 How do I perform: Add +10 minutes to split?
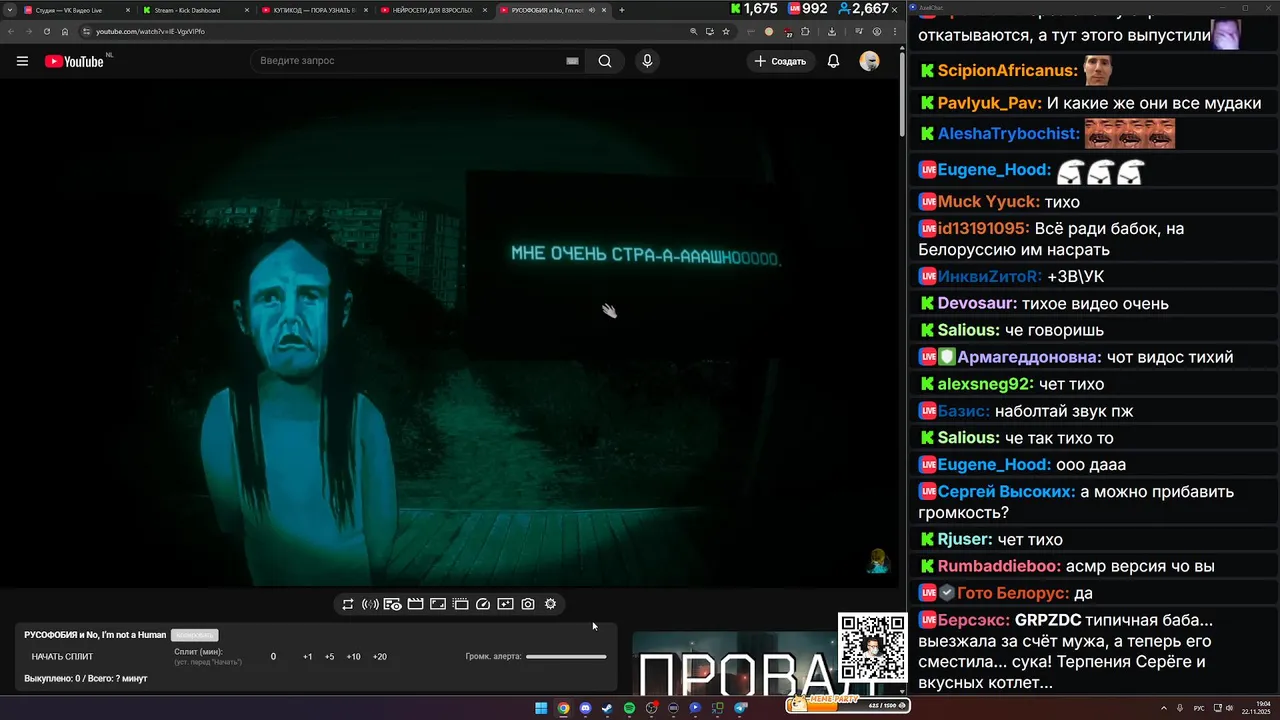[353, 657]
